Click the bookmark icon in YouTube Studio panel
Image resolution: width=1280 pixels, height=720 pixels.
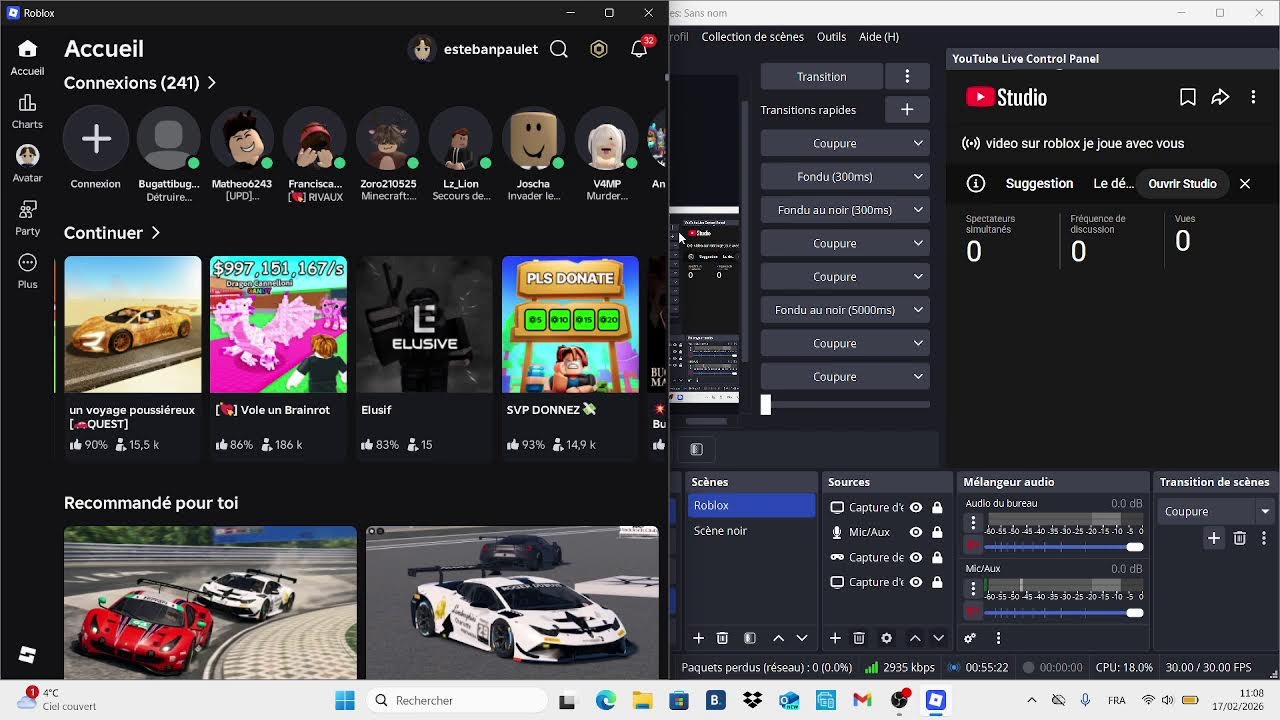point(1187,97)
